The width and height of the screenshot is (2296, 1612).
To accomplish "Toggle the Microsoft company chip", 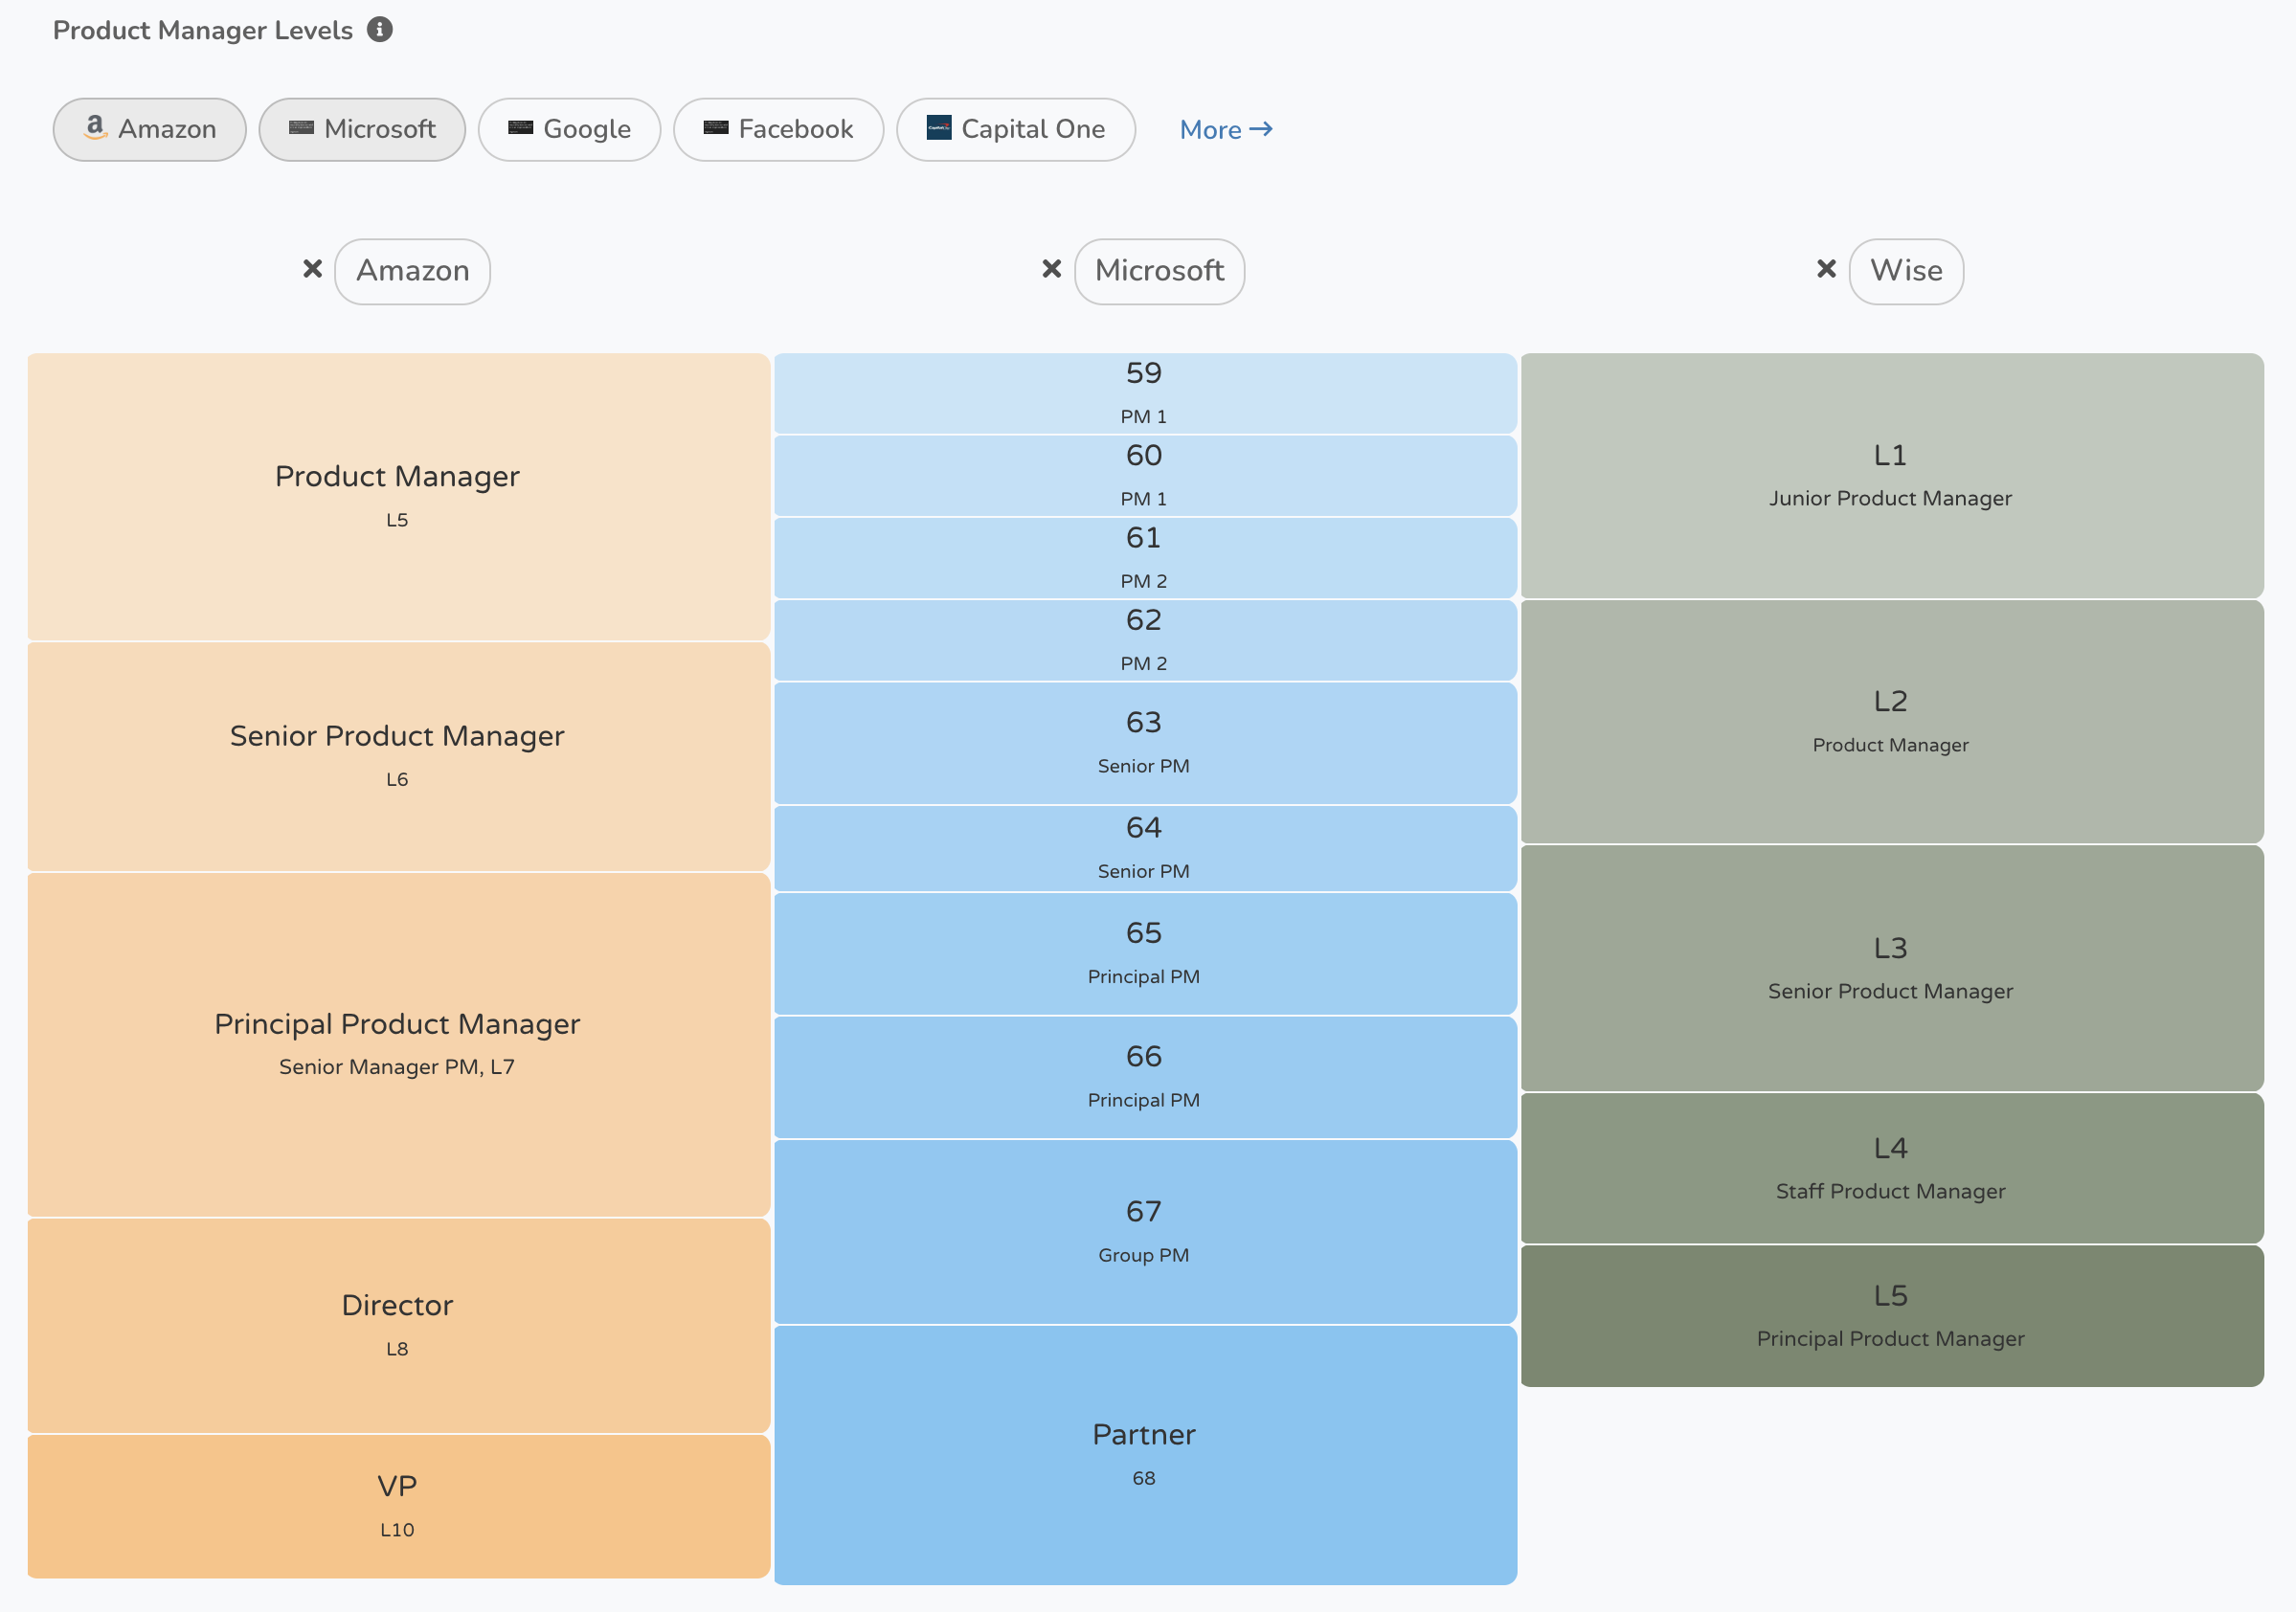I will pyautogui.click(x=362, y=129).
